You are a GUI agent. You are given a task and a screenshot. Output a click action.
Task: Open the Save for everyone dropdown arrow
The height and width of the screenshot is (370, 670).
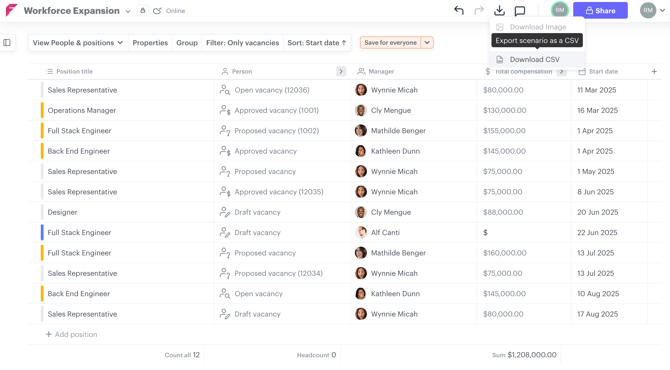427,43
